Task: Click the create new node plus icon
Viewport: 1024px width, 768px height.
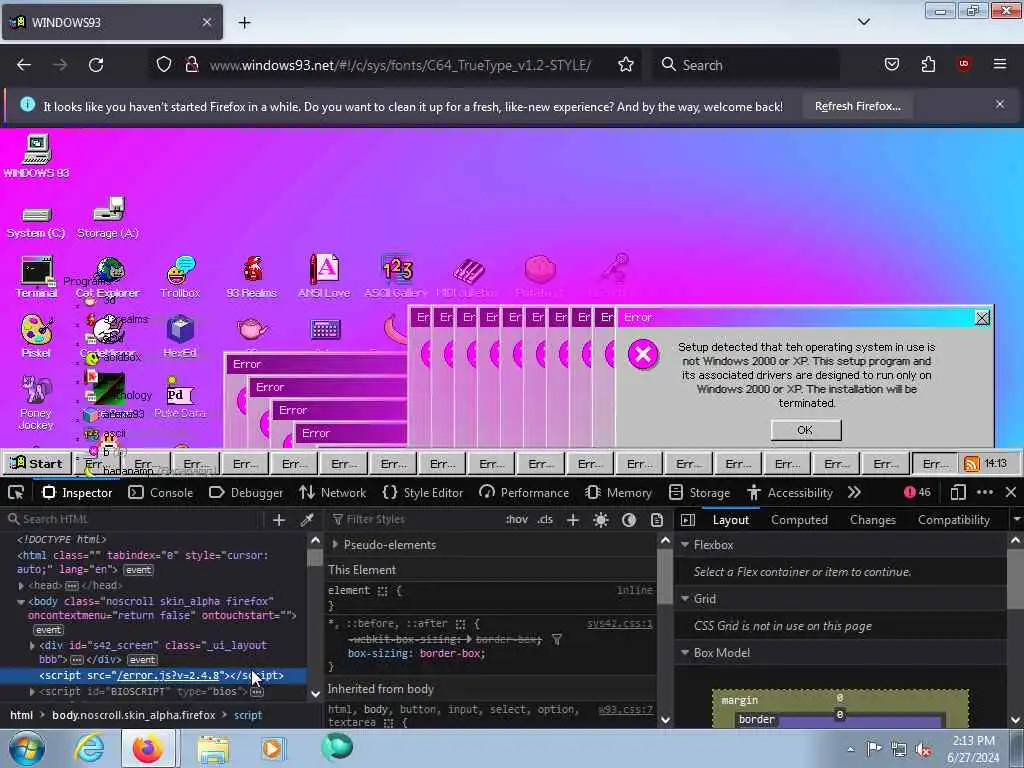Action: click(x=279, y=520)
